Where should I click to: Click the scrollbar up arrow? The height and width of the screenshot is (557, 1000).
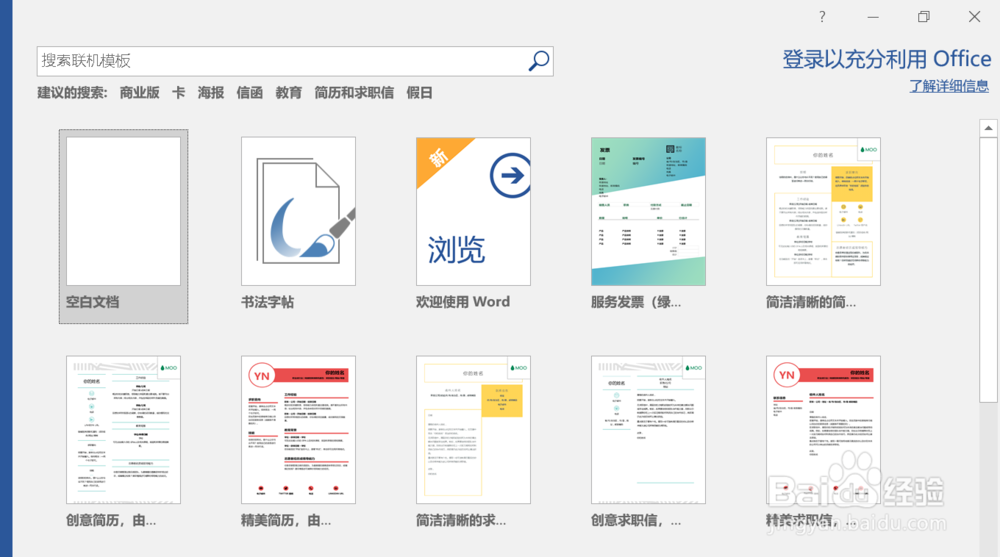pyautogui.click(x=988, y=128)
